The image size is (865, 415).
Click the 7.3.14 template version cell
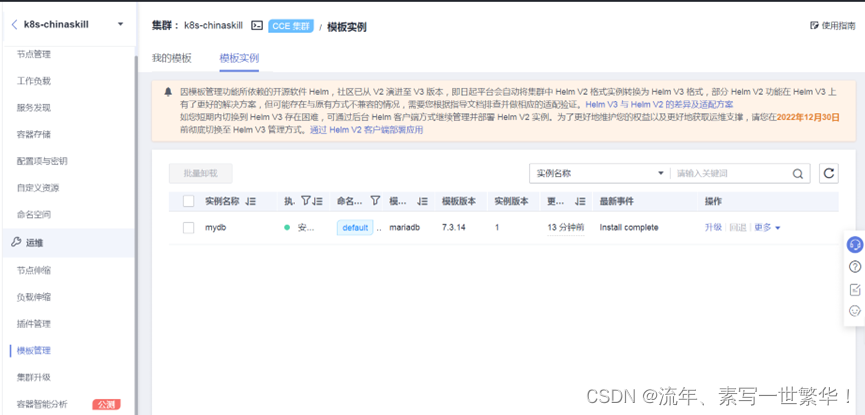coord(453,227)
